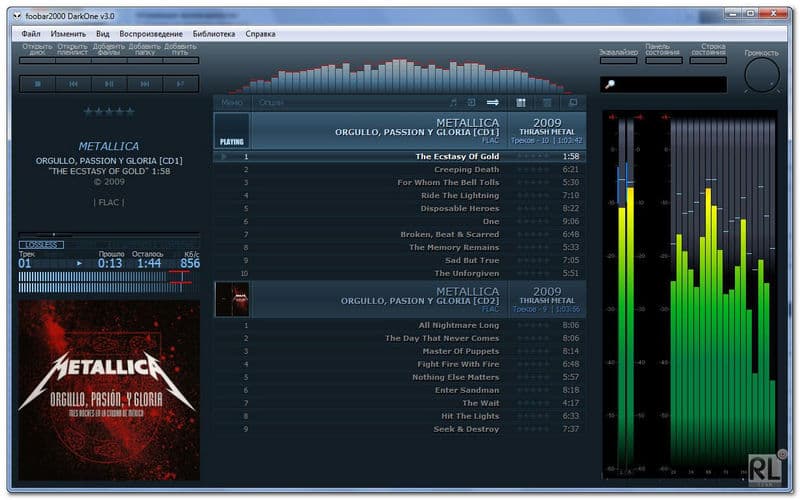This screenshot has height=500, width=800.
Task: Adjust the Громкость volume knob
Action: click(x=762, y=76)
